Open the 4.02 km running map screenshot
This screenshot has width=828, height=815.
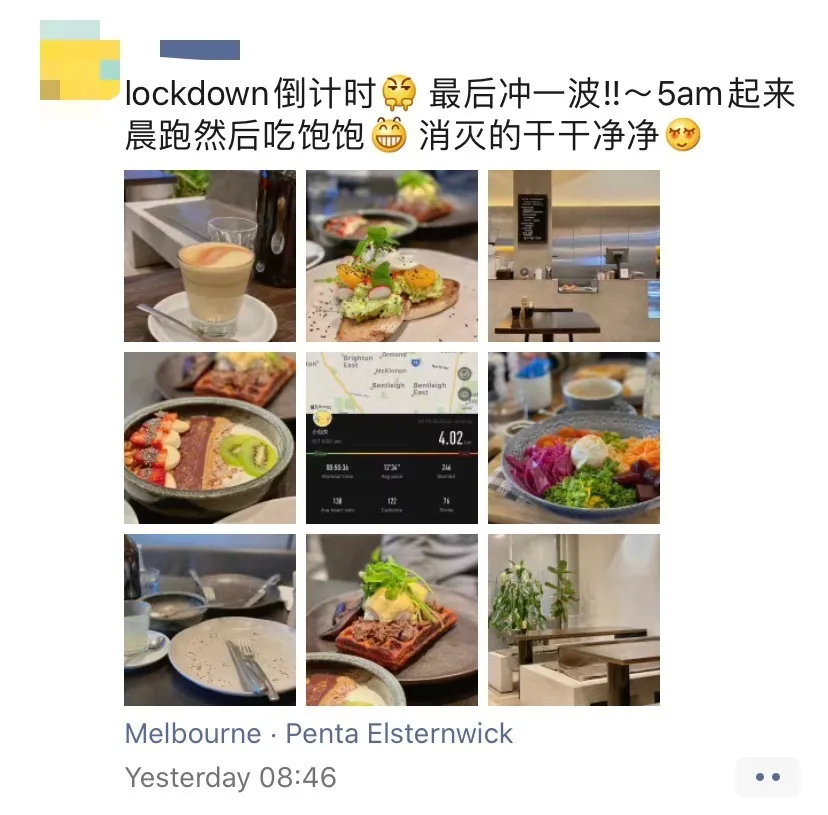[x=392, y=438]
